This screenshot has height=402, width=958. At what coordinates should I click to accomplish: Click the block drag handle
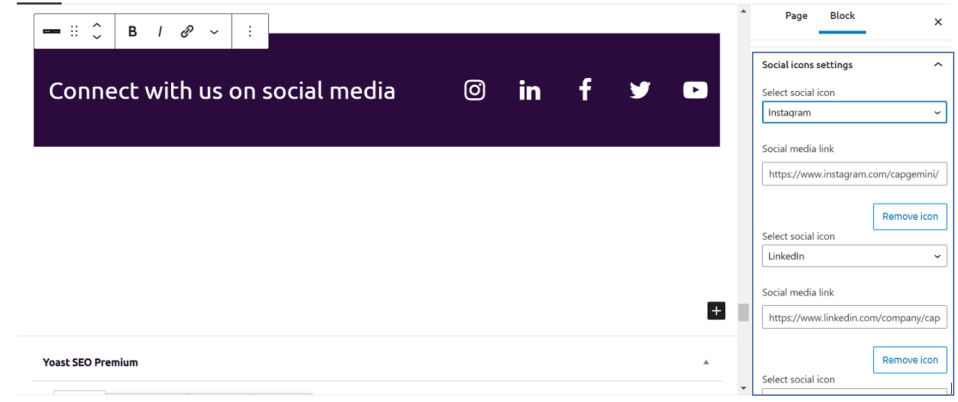(74, 32)
